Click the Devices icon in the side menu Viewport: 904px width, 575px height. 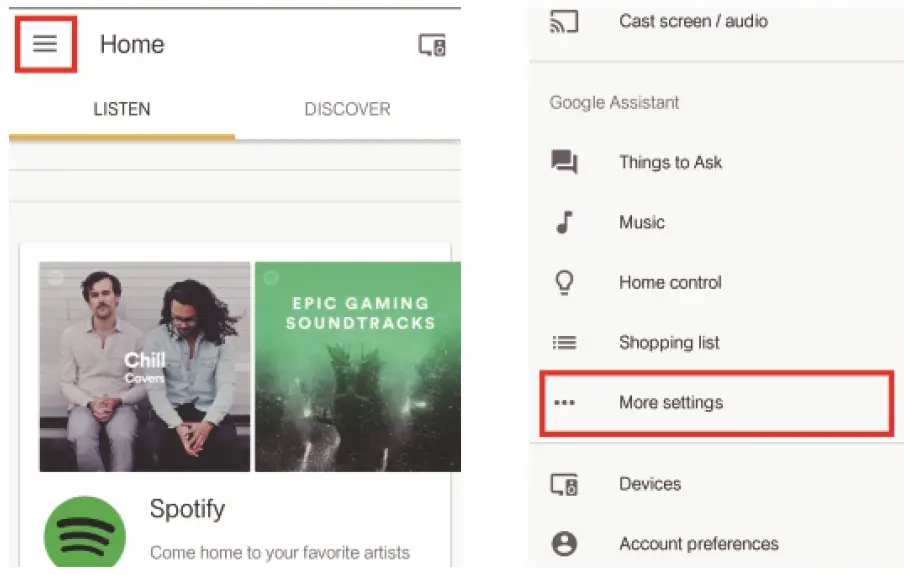[564, 484]
